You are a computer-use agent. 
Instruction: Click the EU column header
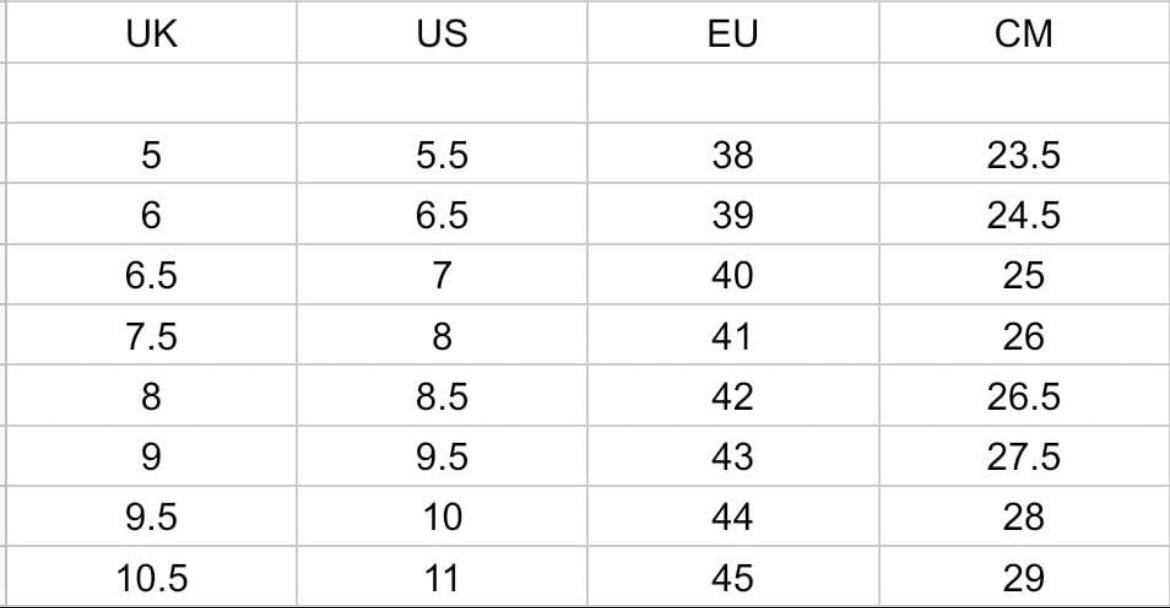point(732,34)
